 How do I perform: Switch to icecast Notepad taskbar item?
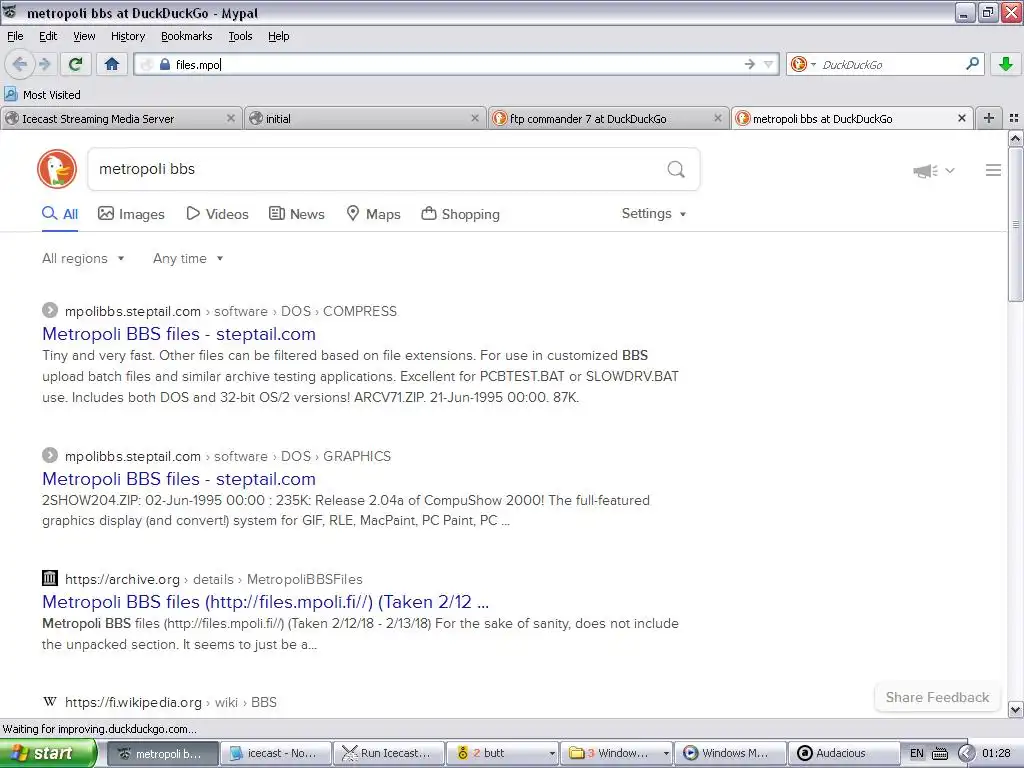coord(276,753)
